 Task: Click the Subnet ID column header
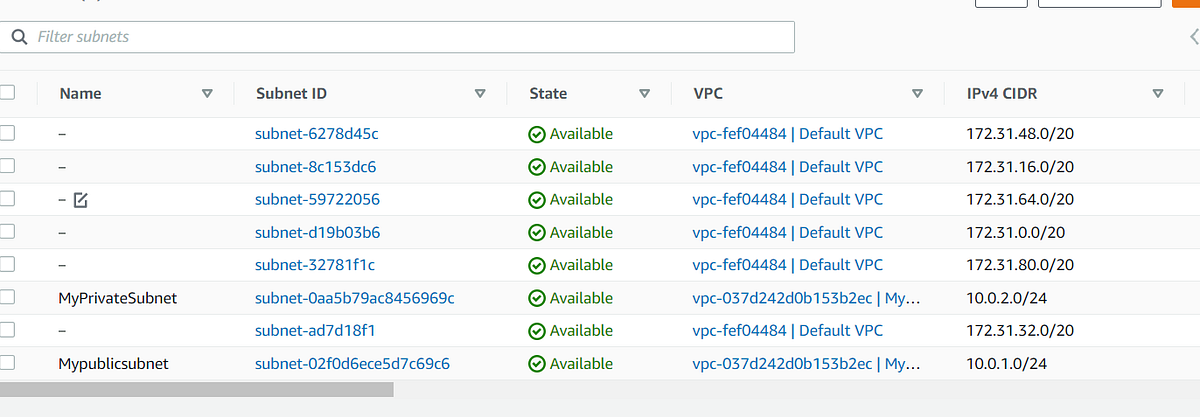coord(291,94)
